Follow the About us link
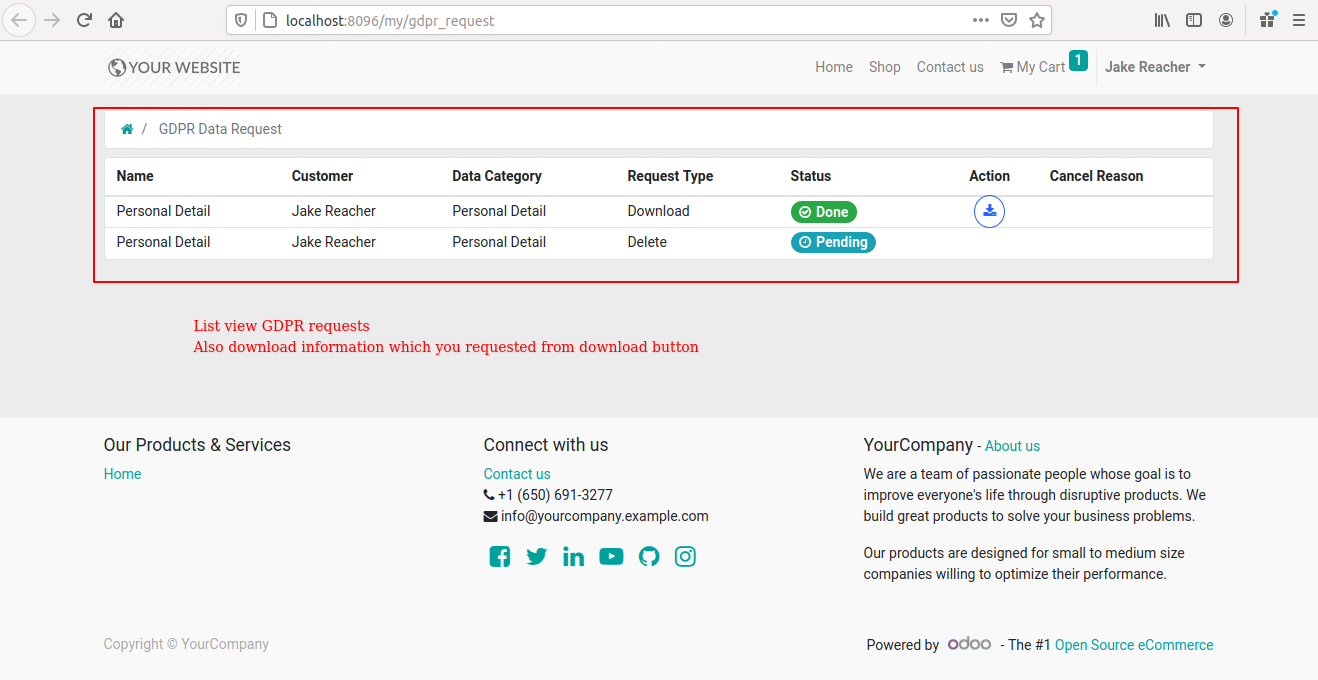 tap(1012, 446)
